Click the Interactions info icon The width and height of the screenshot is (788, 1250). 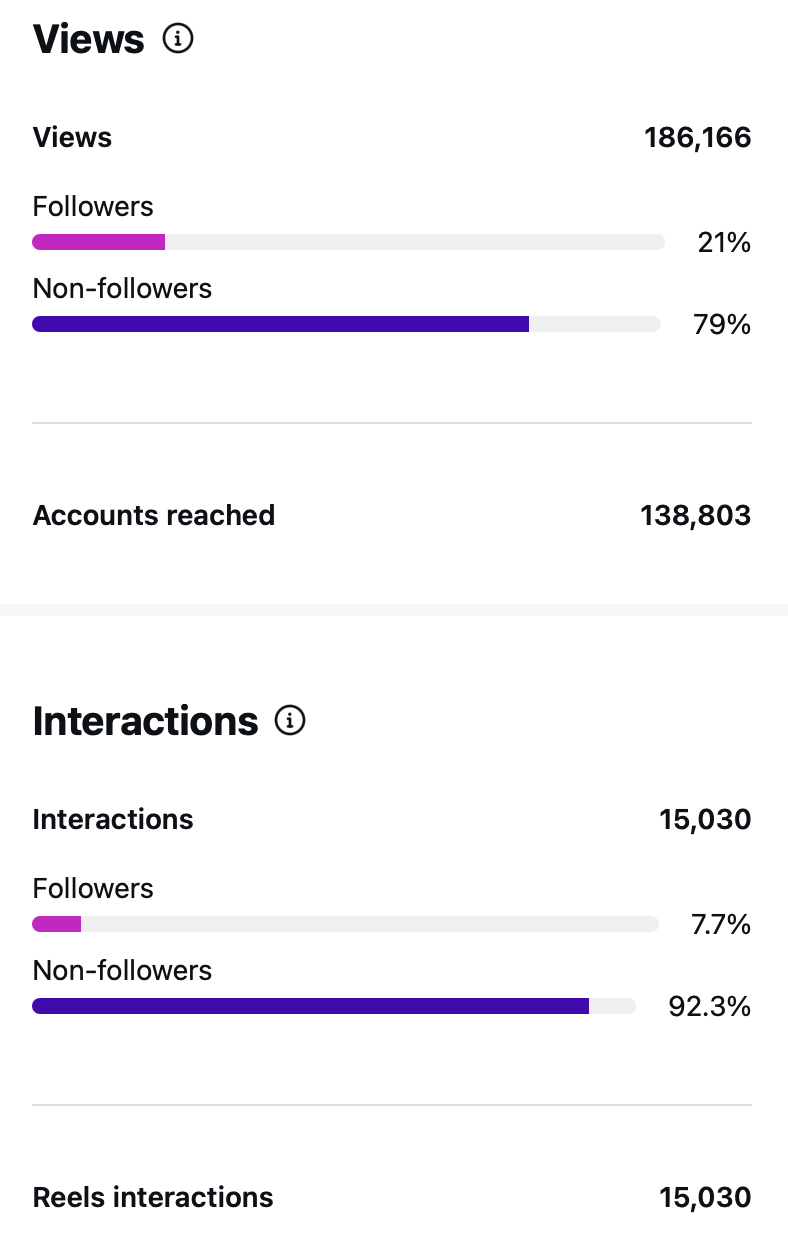(289, 720)
